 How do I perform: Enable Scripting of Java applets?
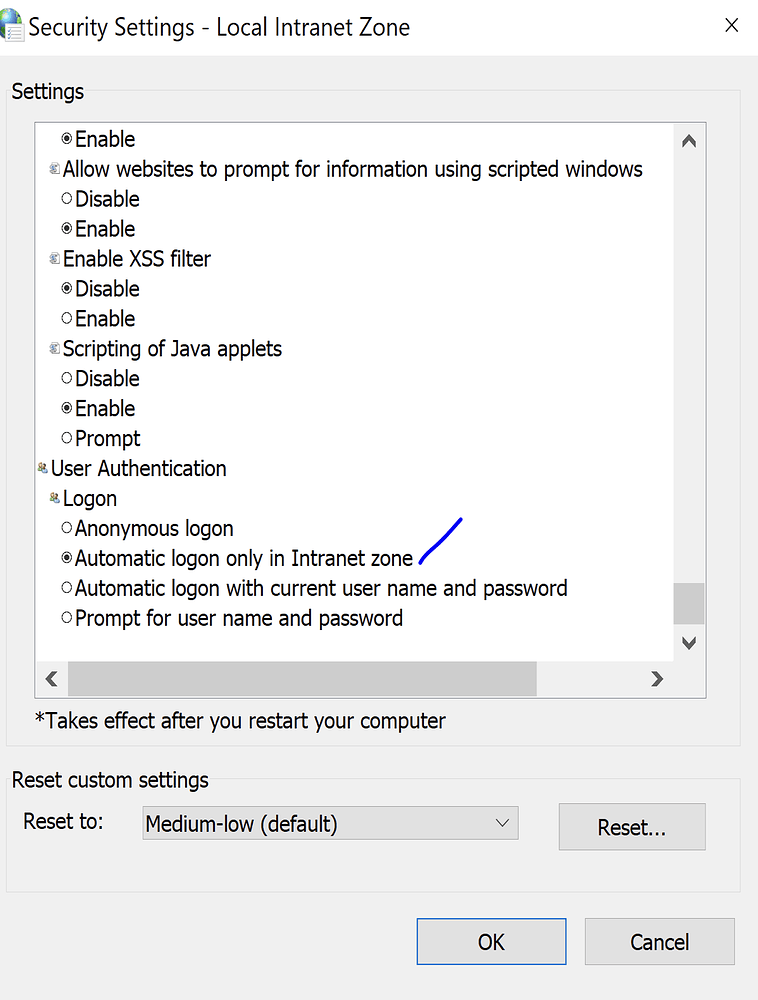point(66,408)
